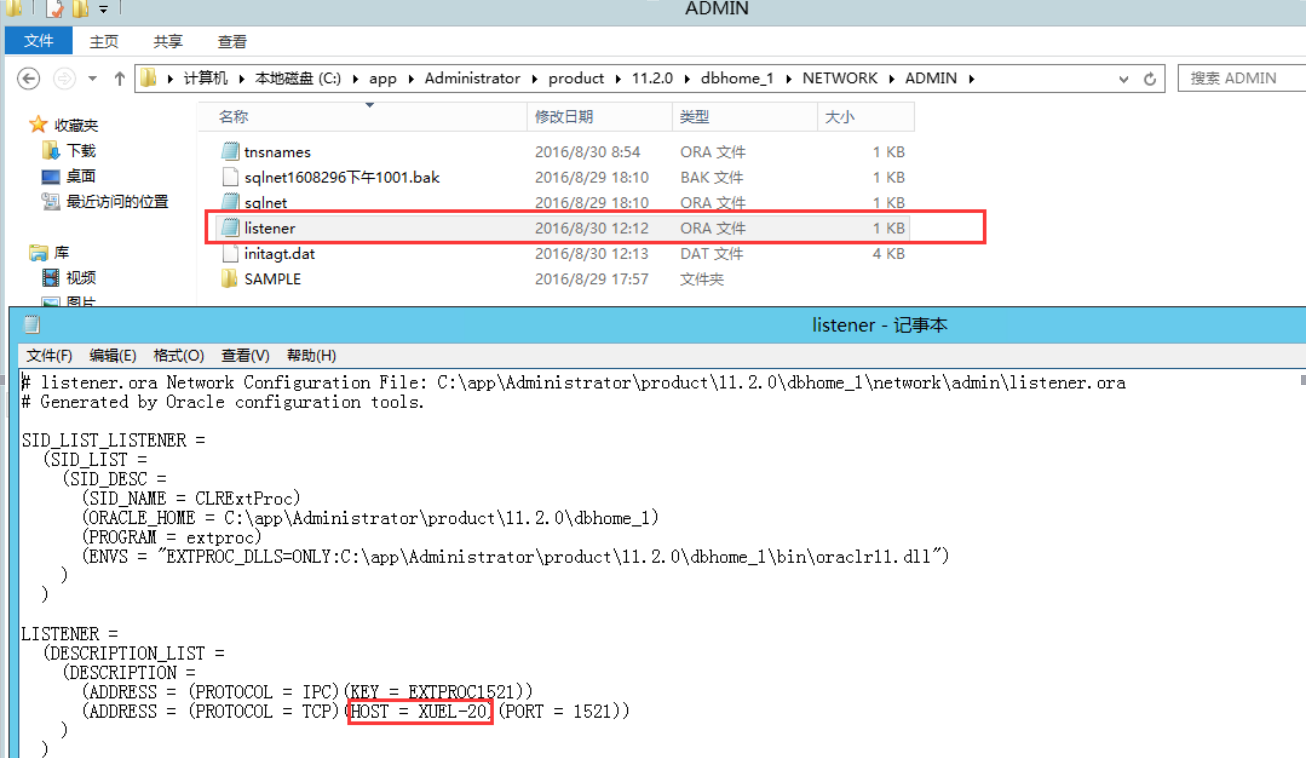1306x758 pixels.
Task: Sort files by 类型 column
Action: click(x=744, y=117)
